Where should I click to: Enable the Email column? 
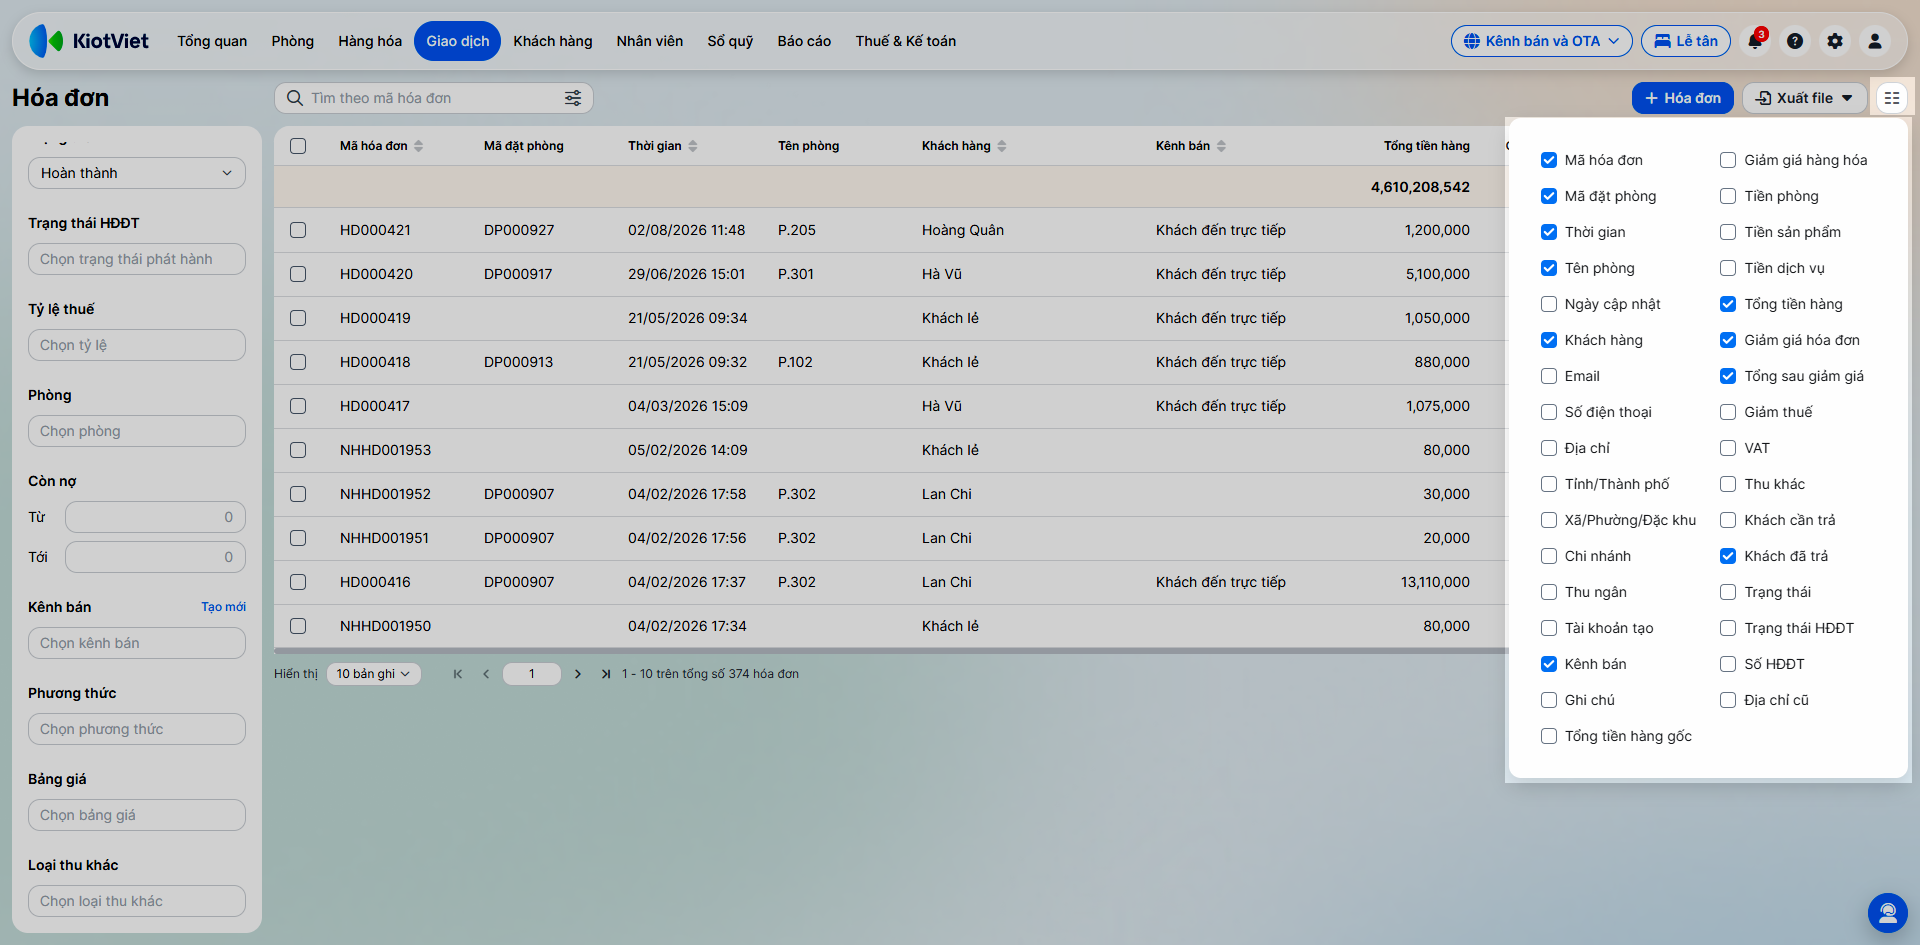(x=1549, y=376)
